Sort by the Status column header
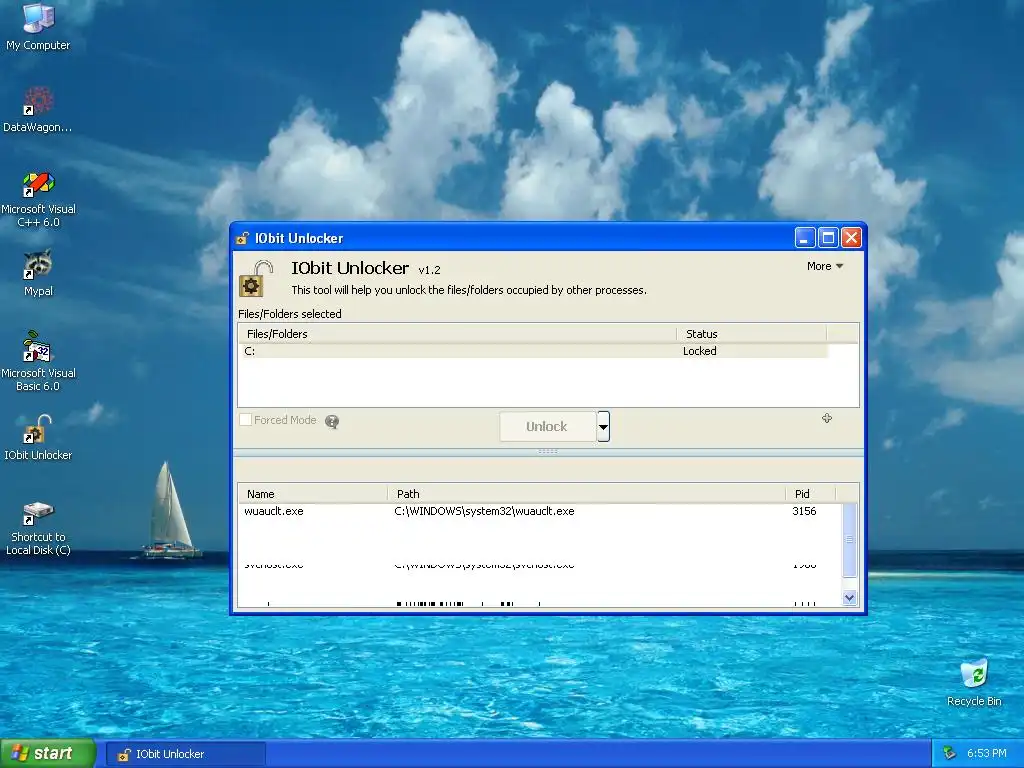The height and width of the screenshot is (768, 1024). click(x=752, y=334)
